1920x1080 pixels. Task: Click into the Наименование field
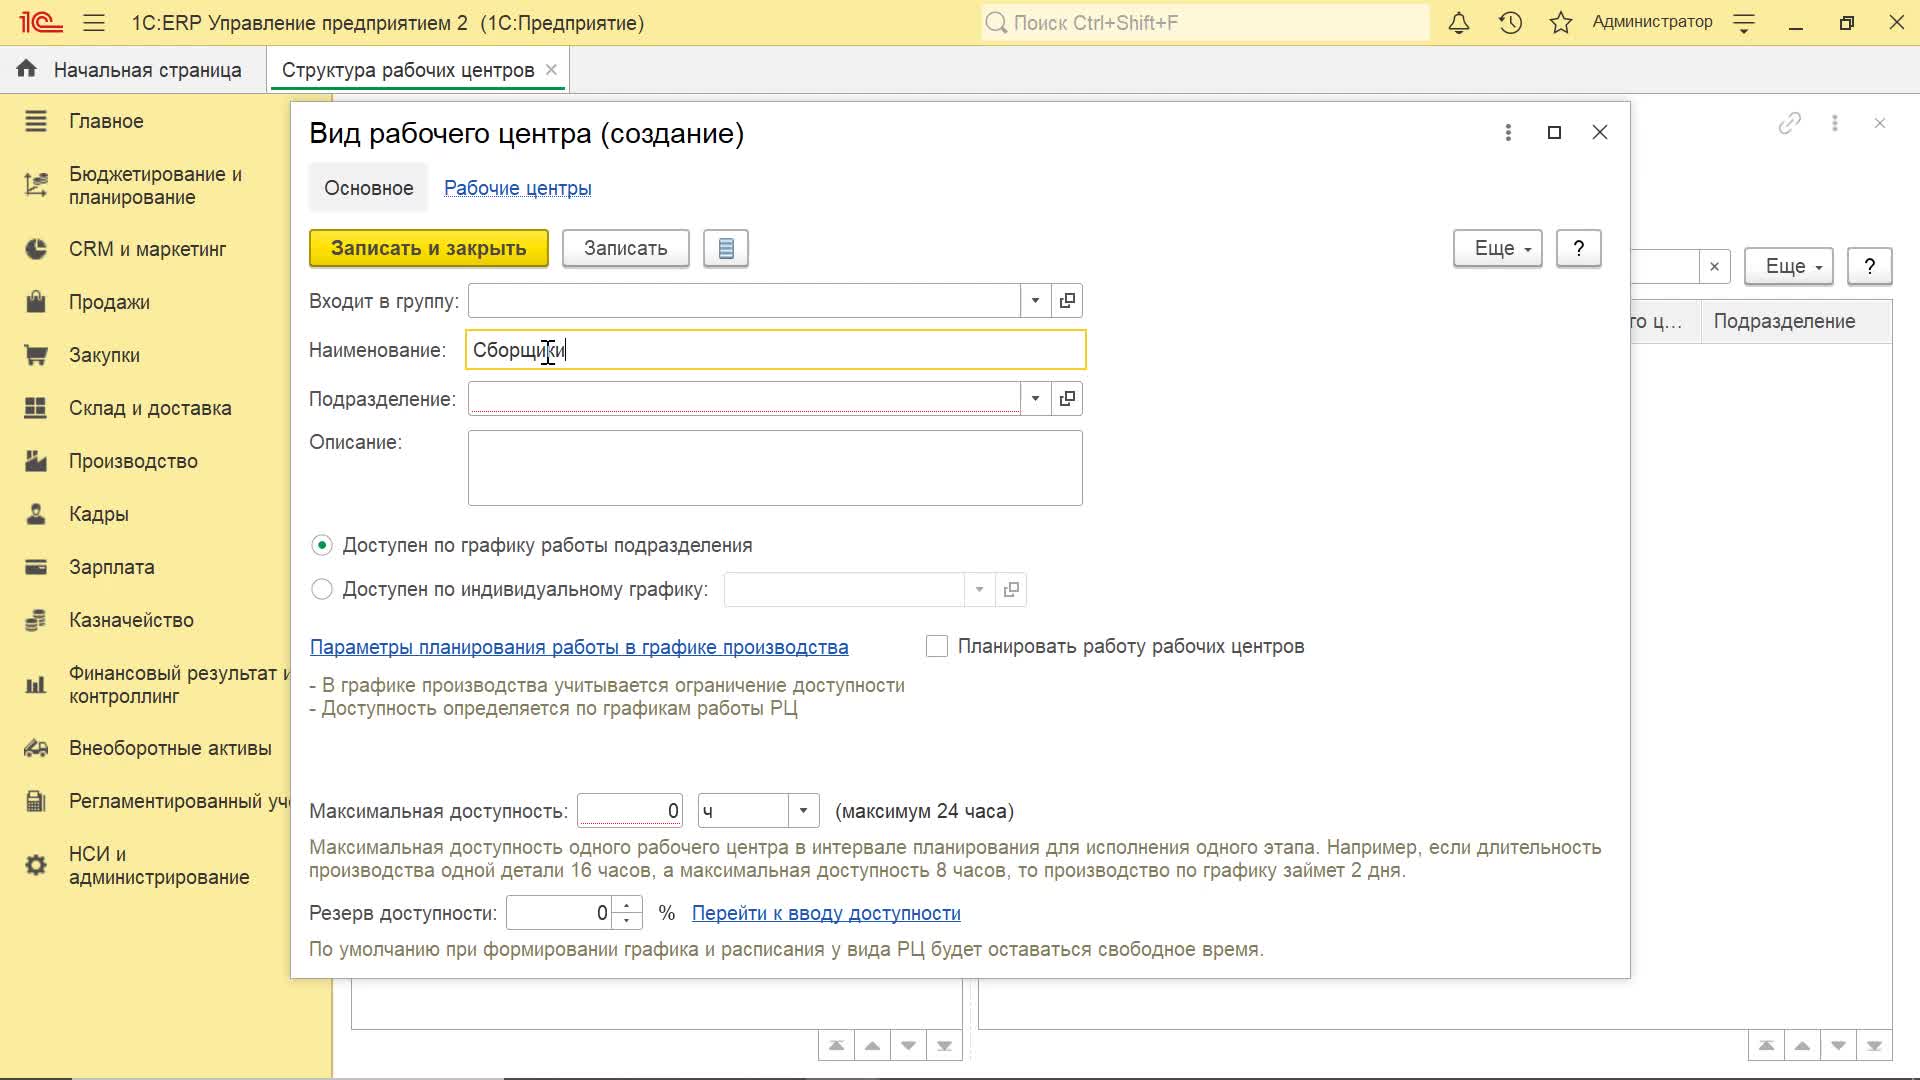pyautogui.click(x=776, y=350)
